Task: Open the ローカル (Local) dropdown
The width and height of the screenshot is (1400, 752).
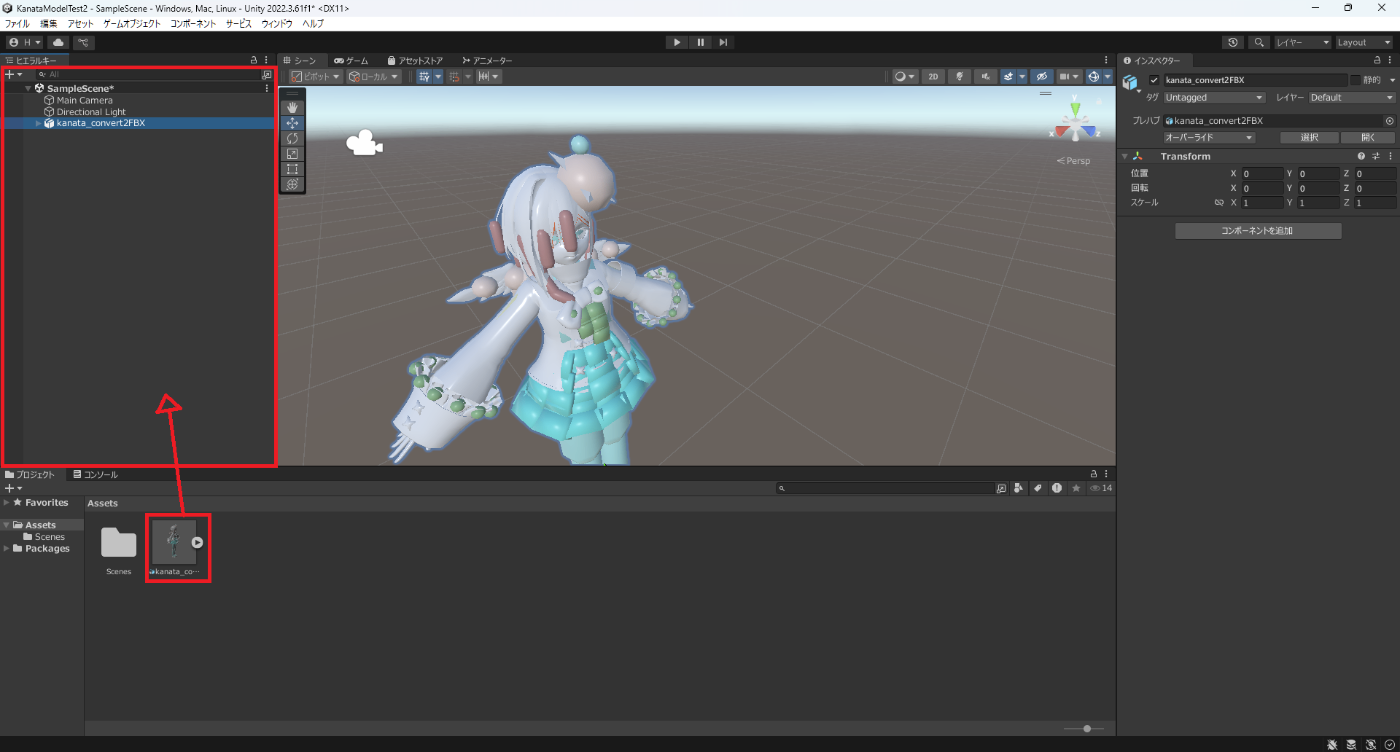Action: 374,76
